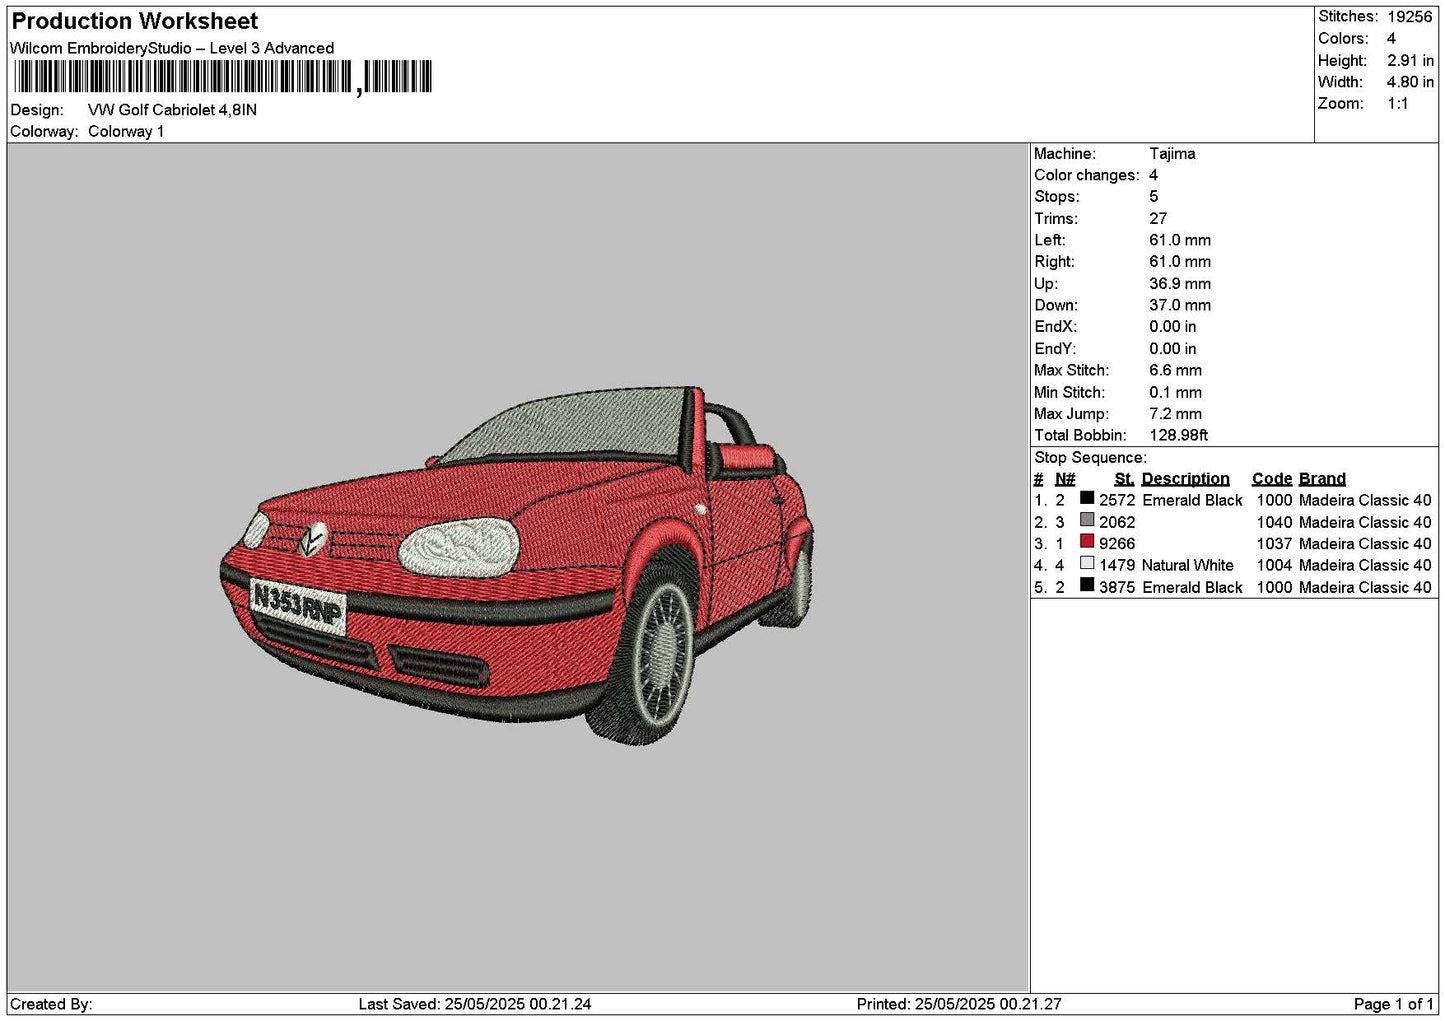This screenshot has height=1021, width=1445.
Task: Click the embroidered red car preview image
Action: [x=517, y=564]
